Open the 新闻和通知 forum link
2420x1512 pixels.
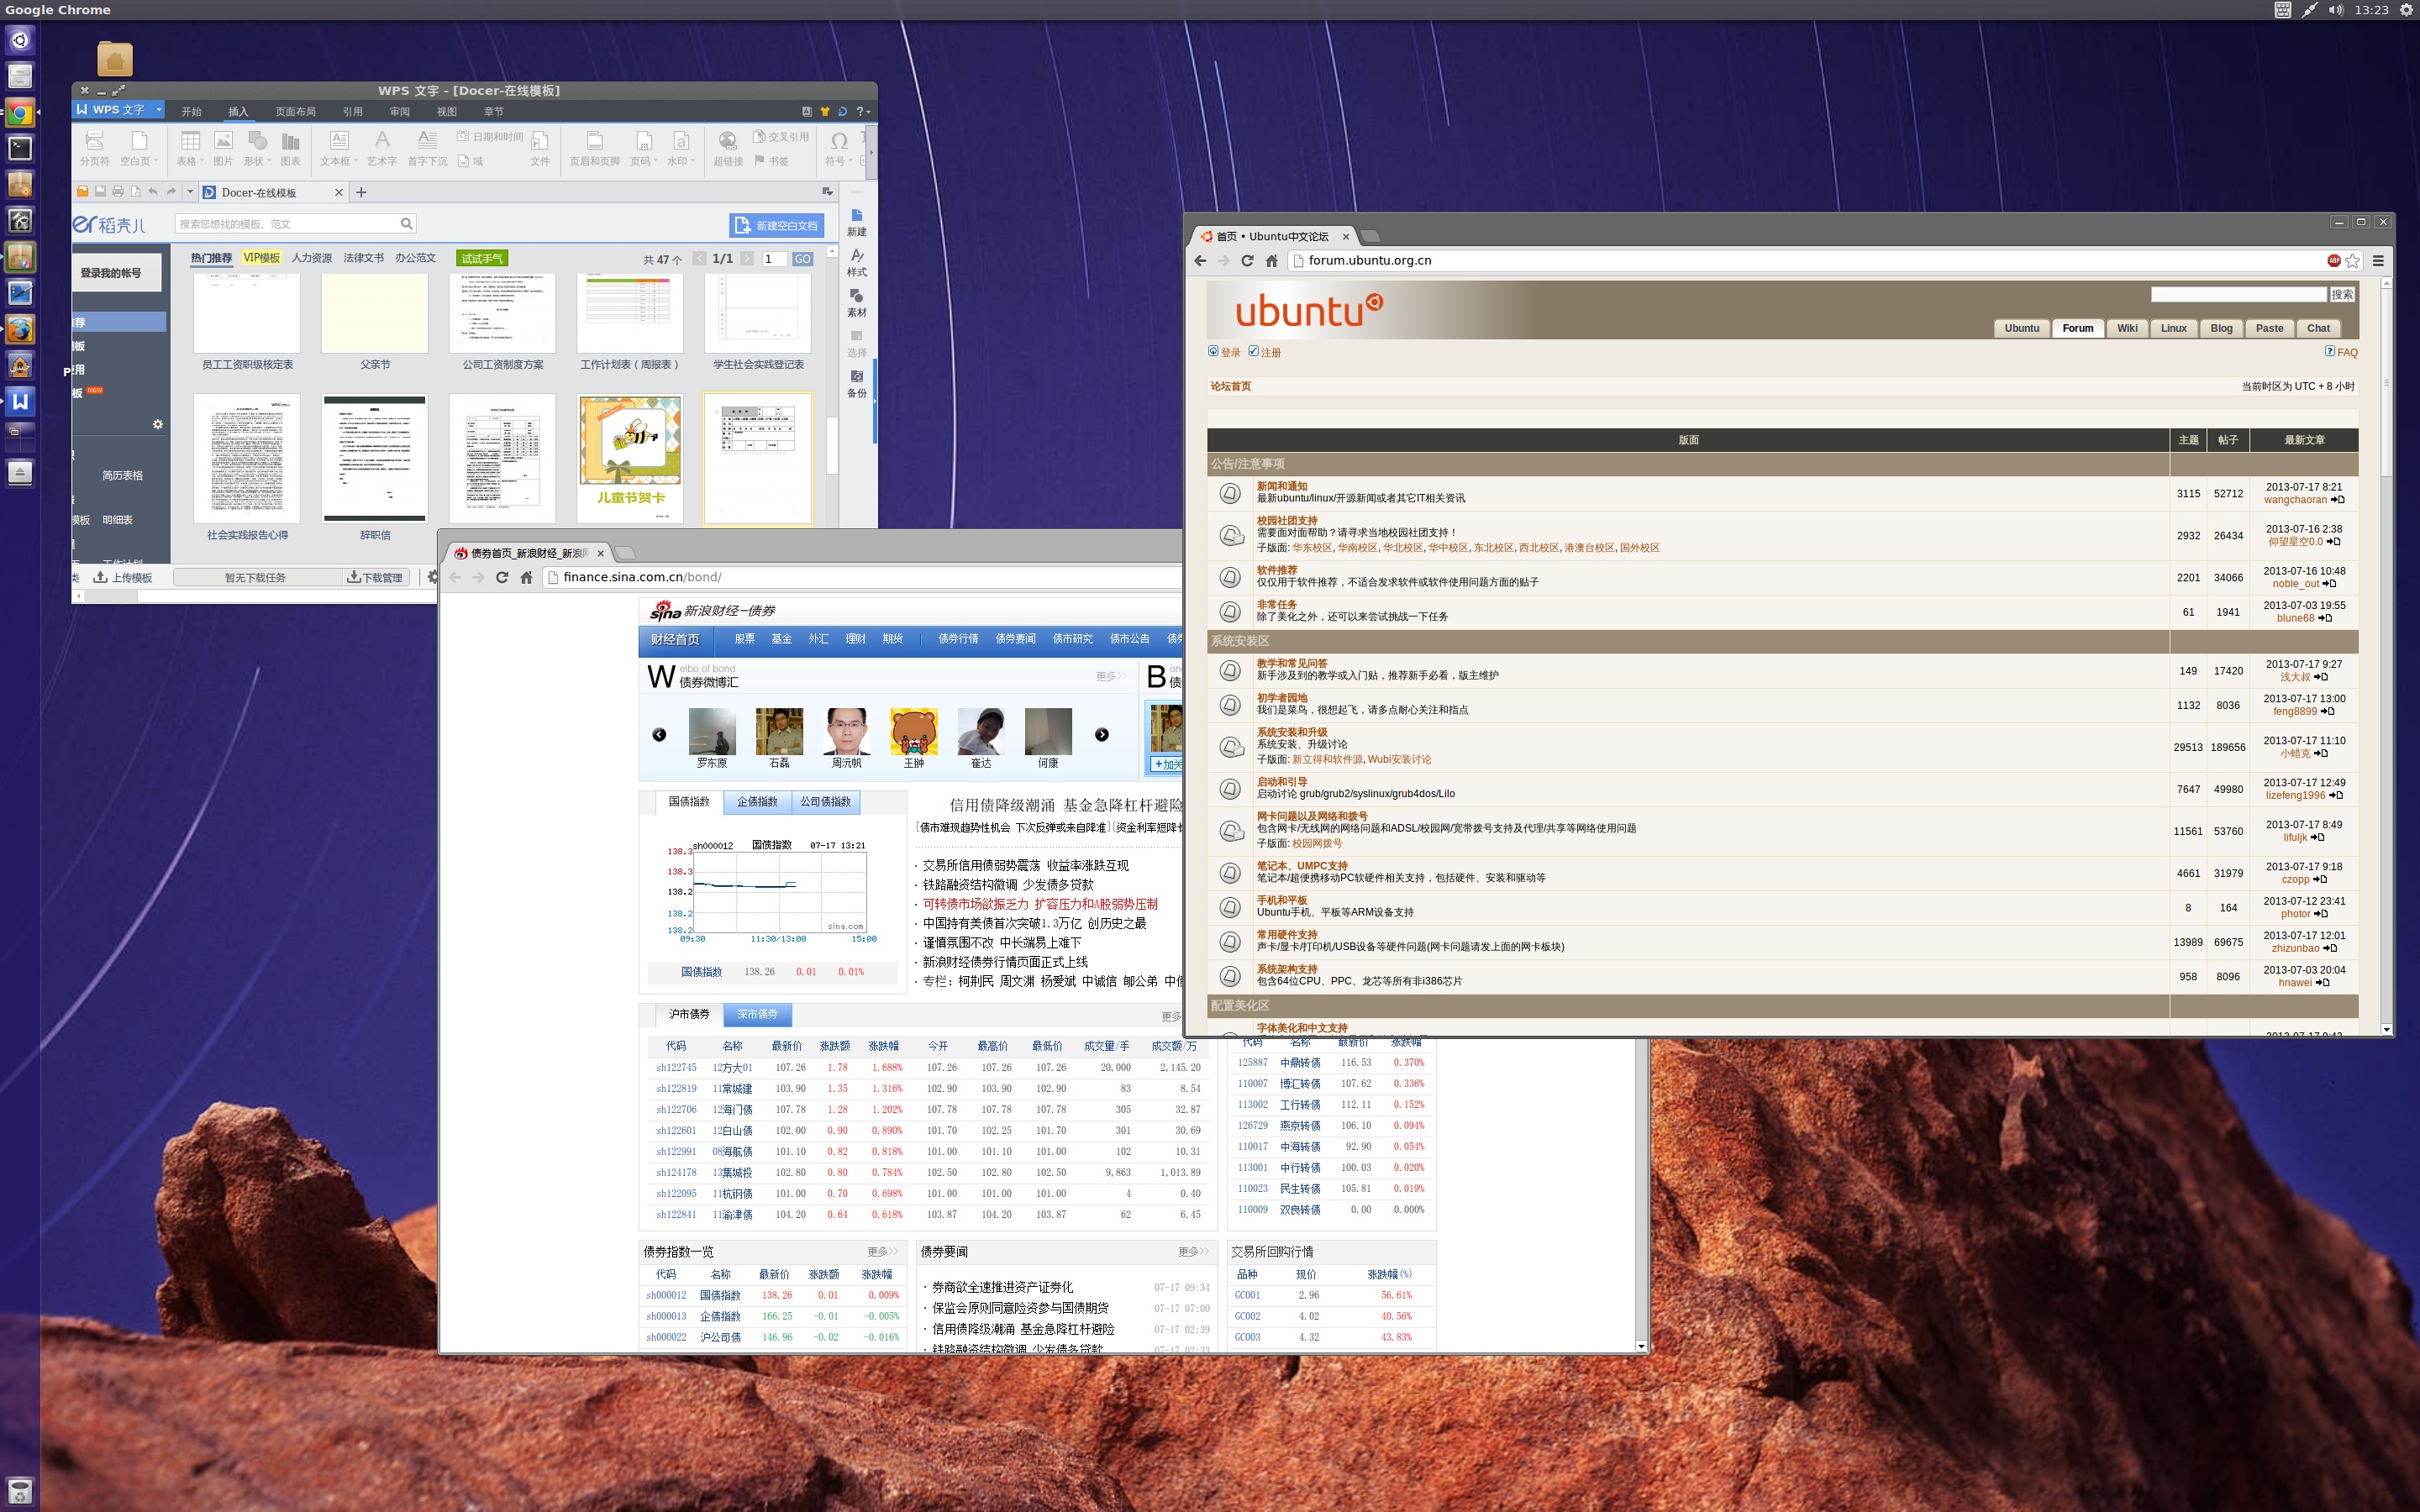[1281, 486]
